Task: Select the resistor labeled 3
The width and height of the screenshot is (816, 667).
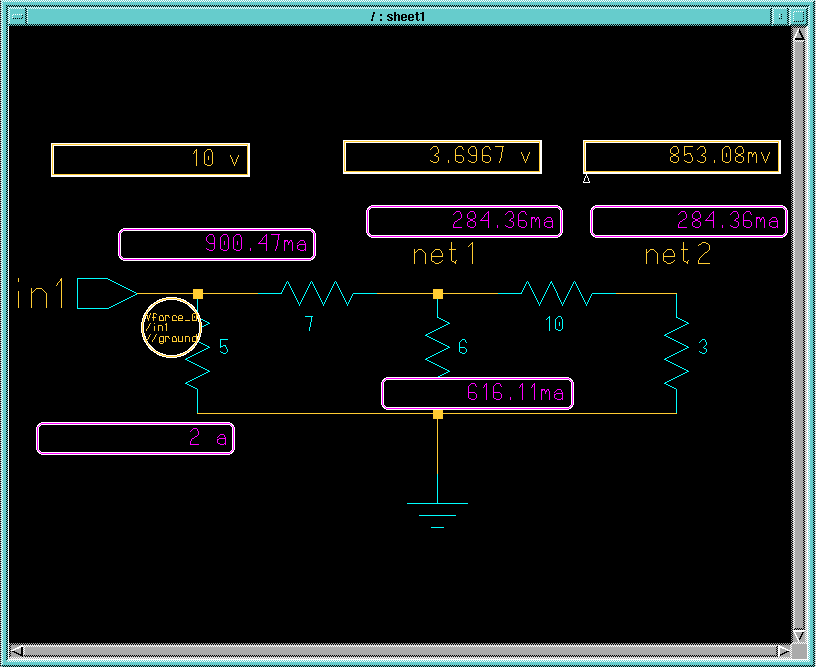Action: [677, 354]
